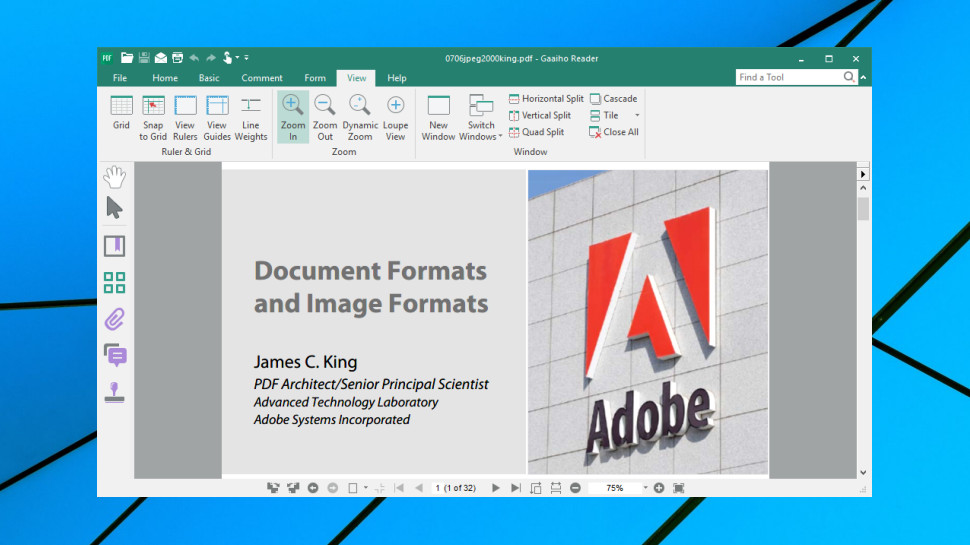The image size is (970, 545).
Task: Open the 75% zoom level dropdown
Action: (x=645, y=488)
